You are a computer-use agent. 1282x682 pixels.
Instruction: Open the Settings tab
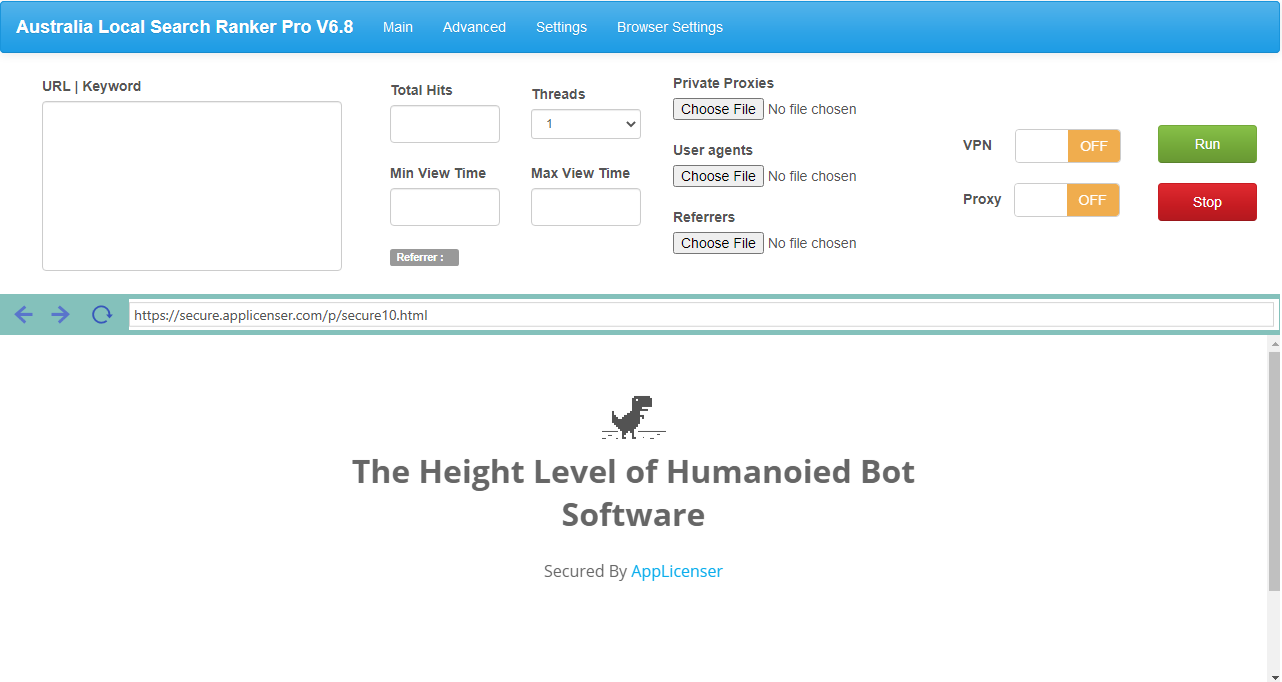click(x=561, y=27)
